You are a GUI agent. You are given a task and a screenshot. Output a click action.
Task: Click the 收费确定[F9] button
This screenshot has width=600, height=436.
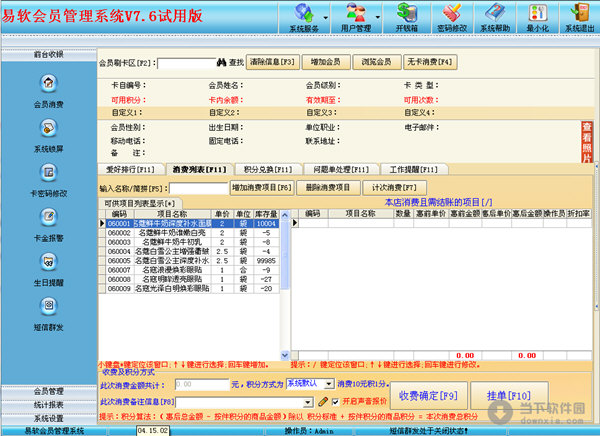click(429, 395)
